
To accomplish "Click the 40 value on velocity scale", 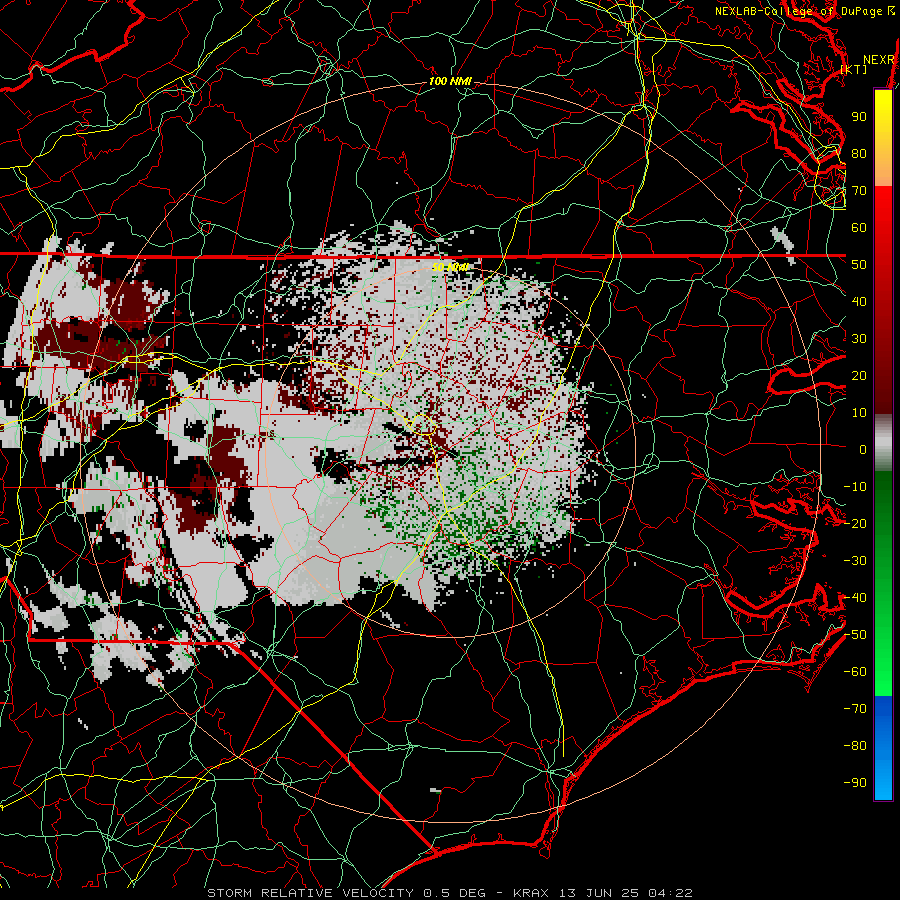I will (859, 302).
